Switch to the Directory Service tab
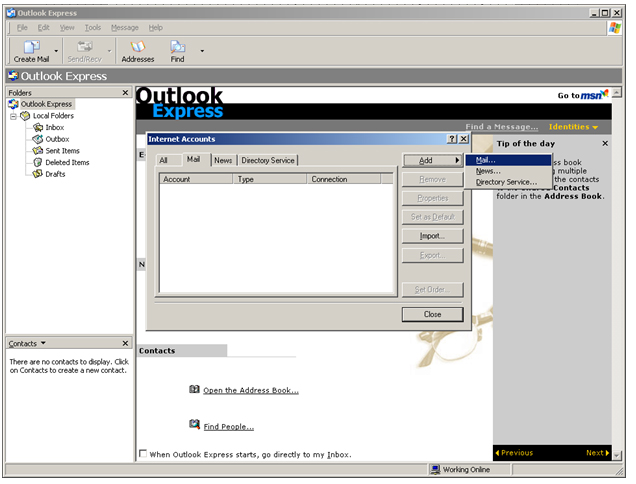Screen dimensions: 636x484 coord(268,161)
